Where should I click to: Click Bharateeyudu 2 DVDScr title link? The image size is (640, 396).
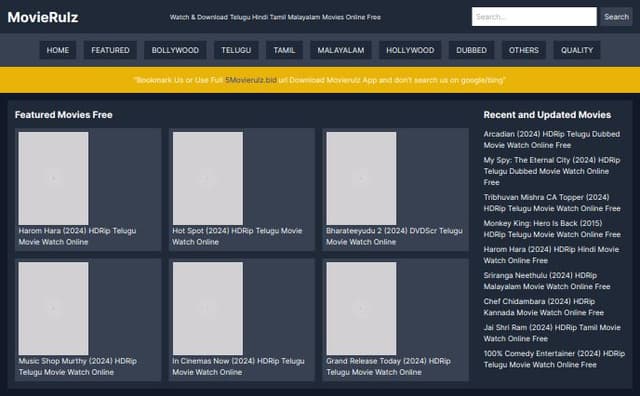[x=394, y=236]
